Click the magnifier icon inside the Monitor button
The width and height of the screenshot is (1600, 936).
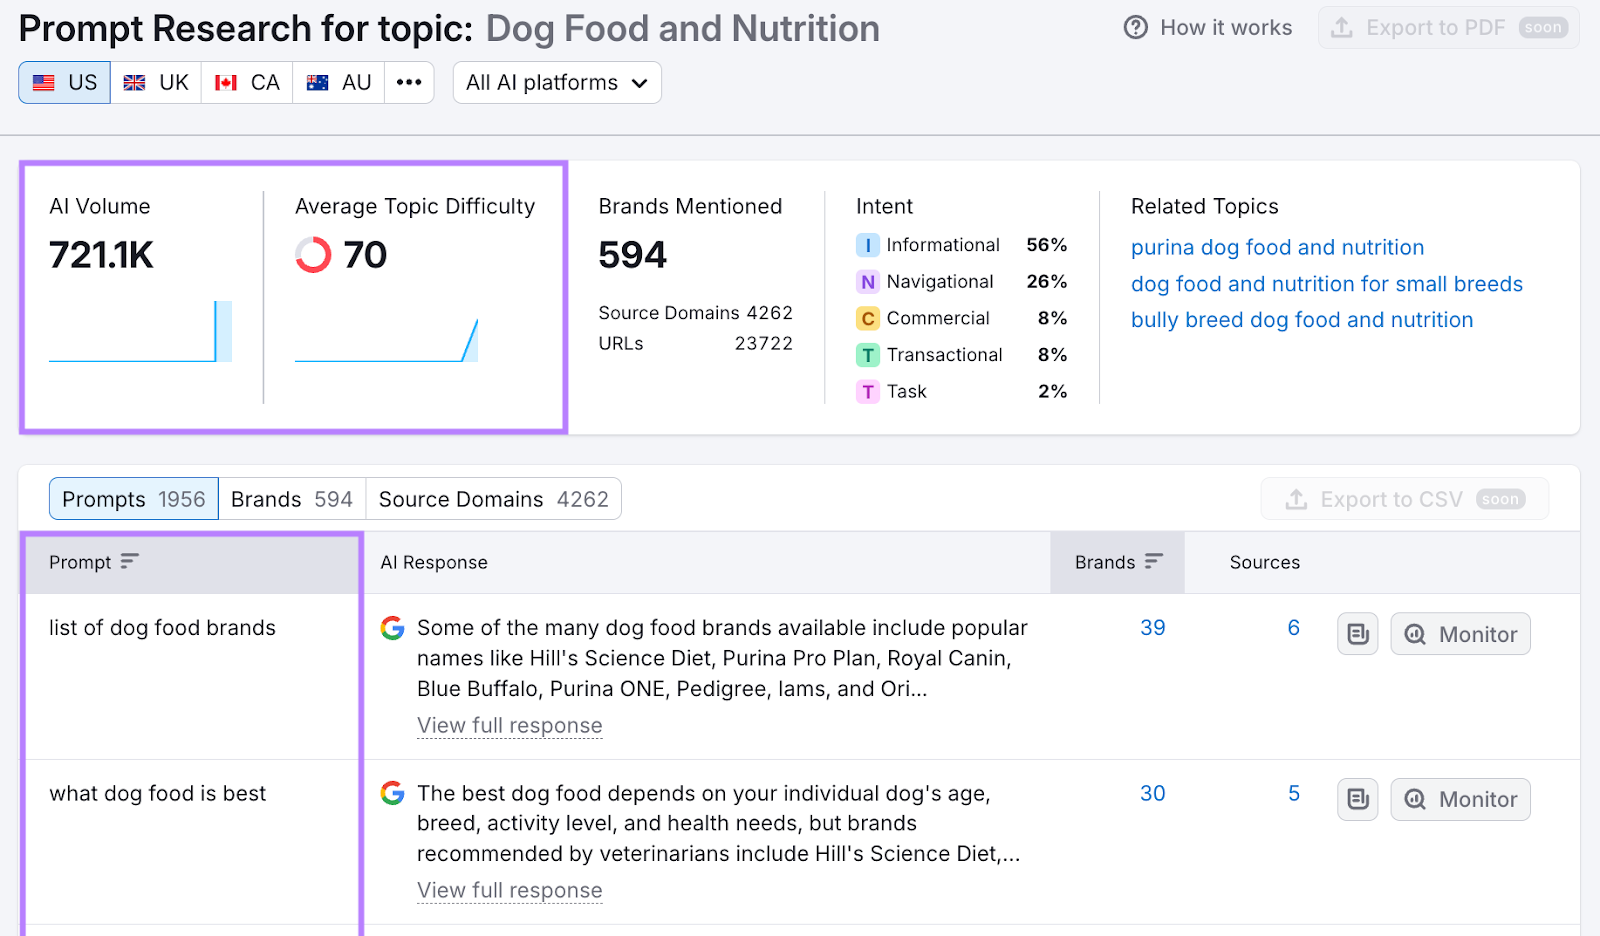click(1416, 633)
